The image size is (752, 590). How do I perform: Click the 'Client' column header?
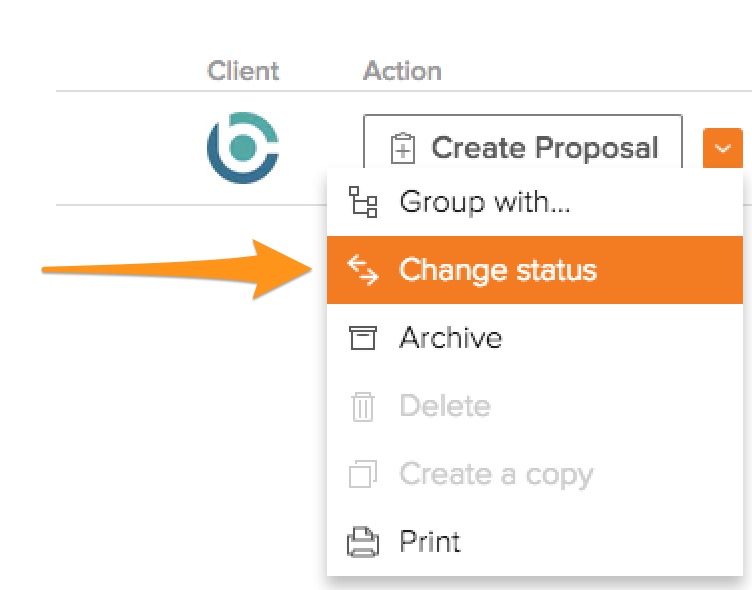241,71
